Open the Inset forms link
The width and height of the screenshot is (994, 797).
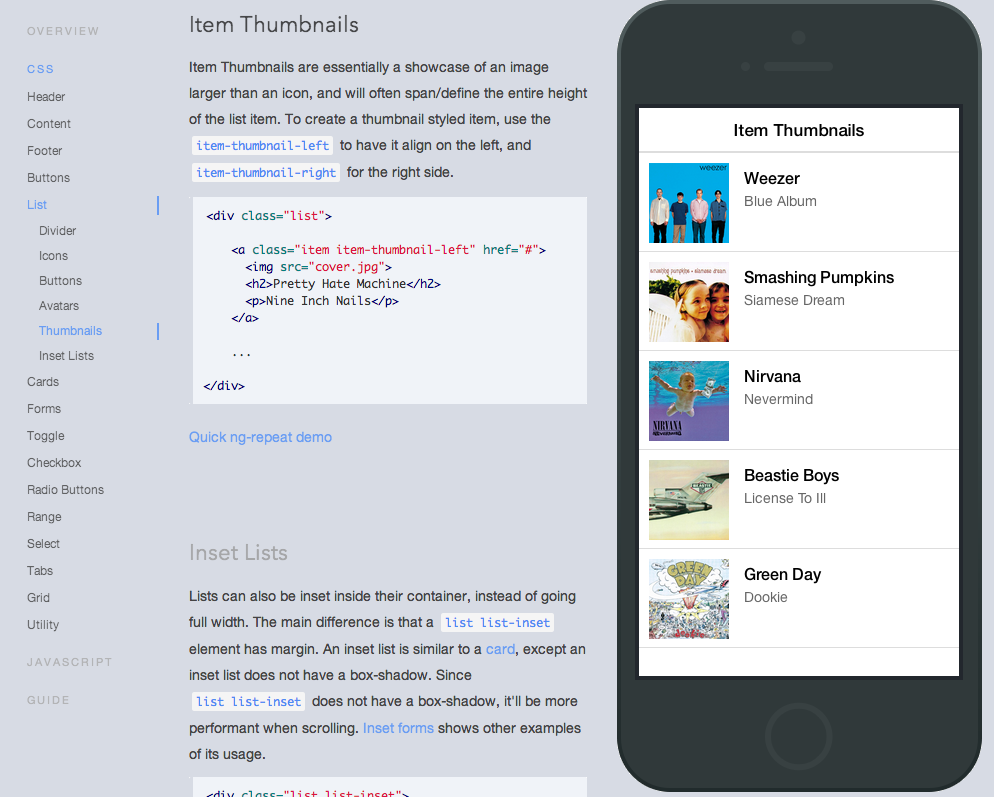pos(398,728)
